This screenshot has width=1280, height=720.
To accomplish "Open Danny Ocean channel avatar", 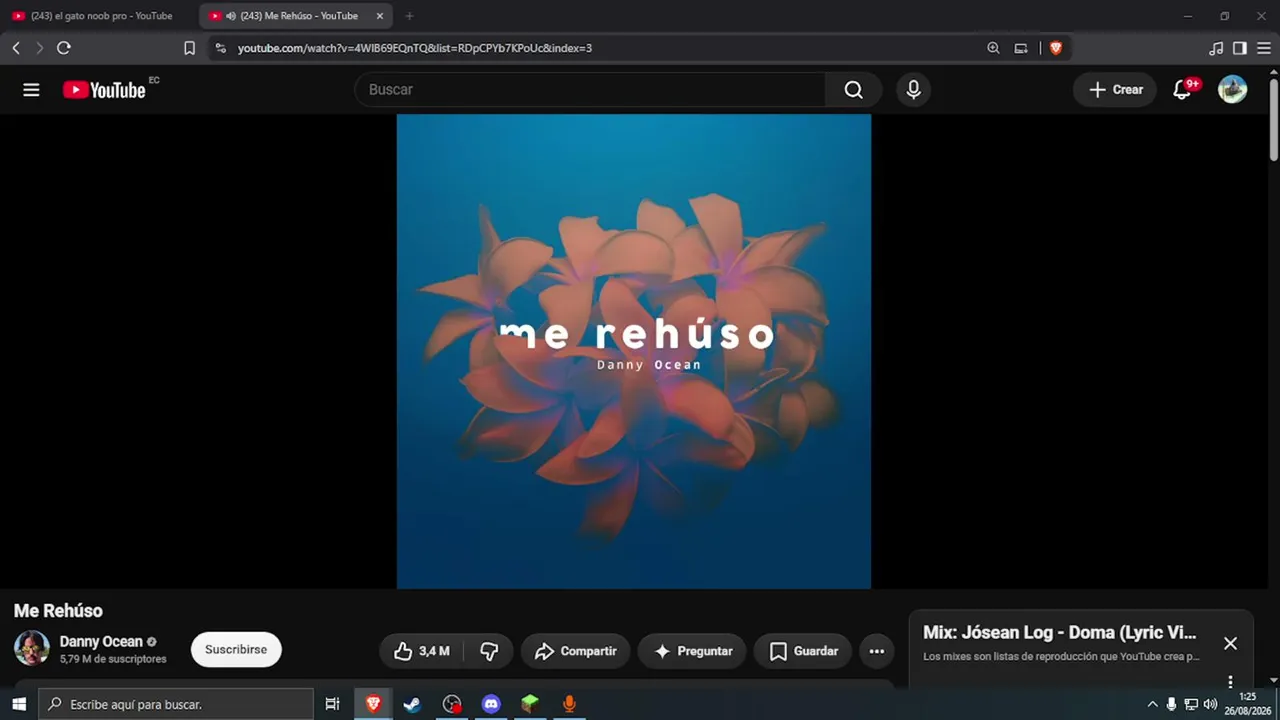I will pos(31,648).
